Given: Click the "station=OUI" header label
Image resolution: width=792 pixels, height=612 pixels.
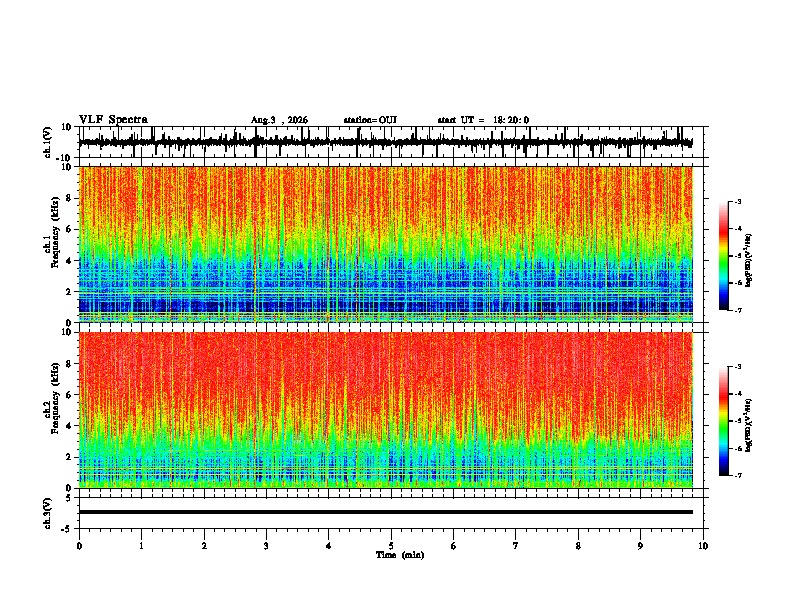Looking at the screenshot, I should coord(370,120).
